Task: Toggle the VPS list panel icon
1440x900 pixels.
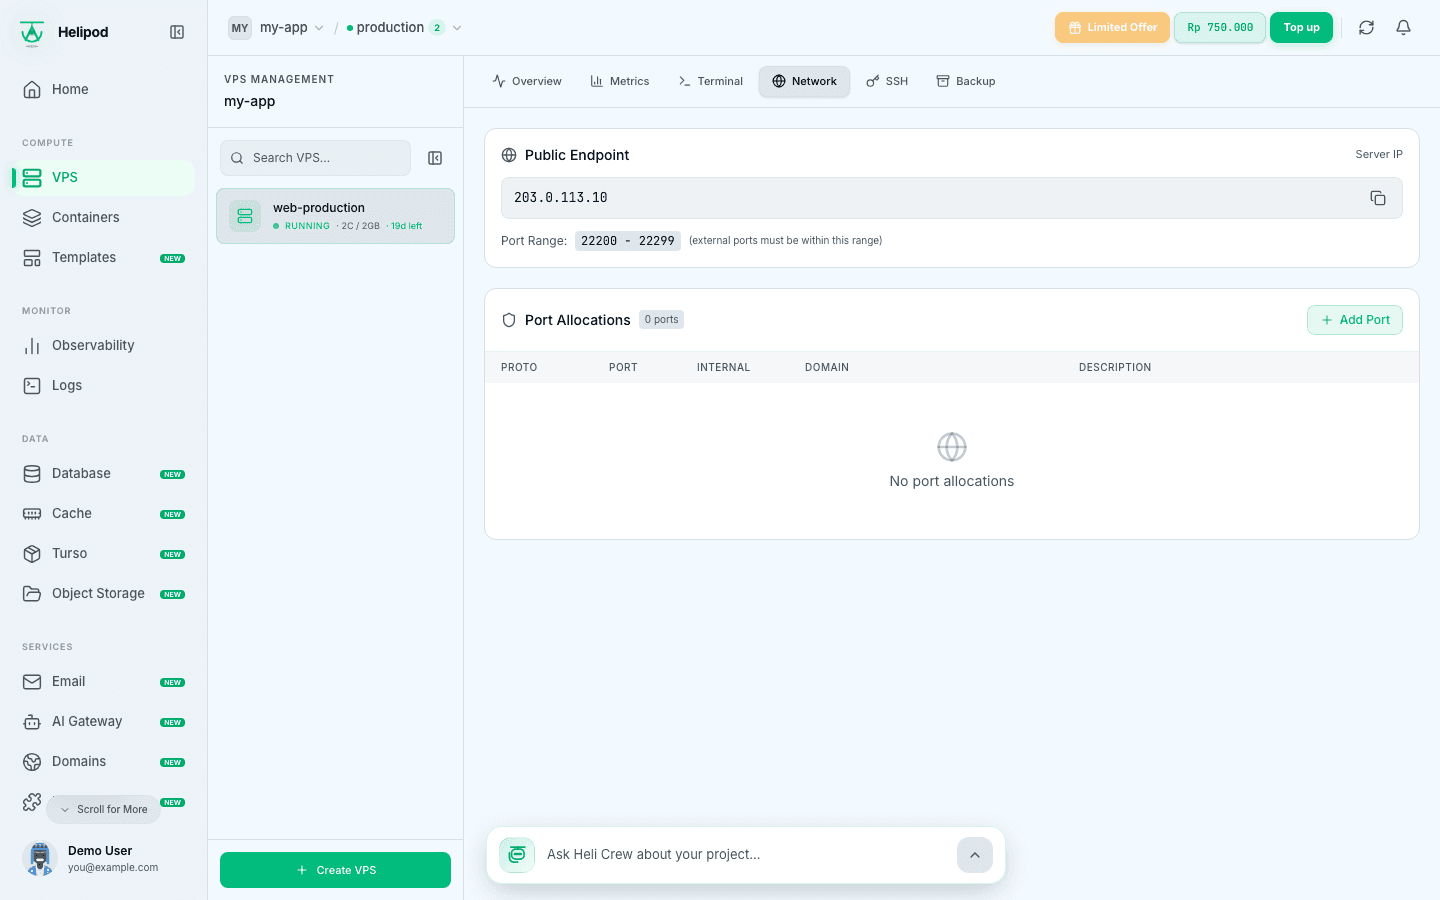Action: point(435,158)
